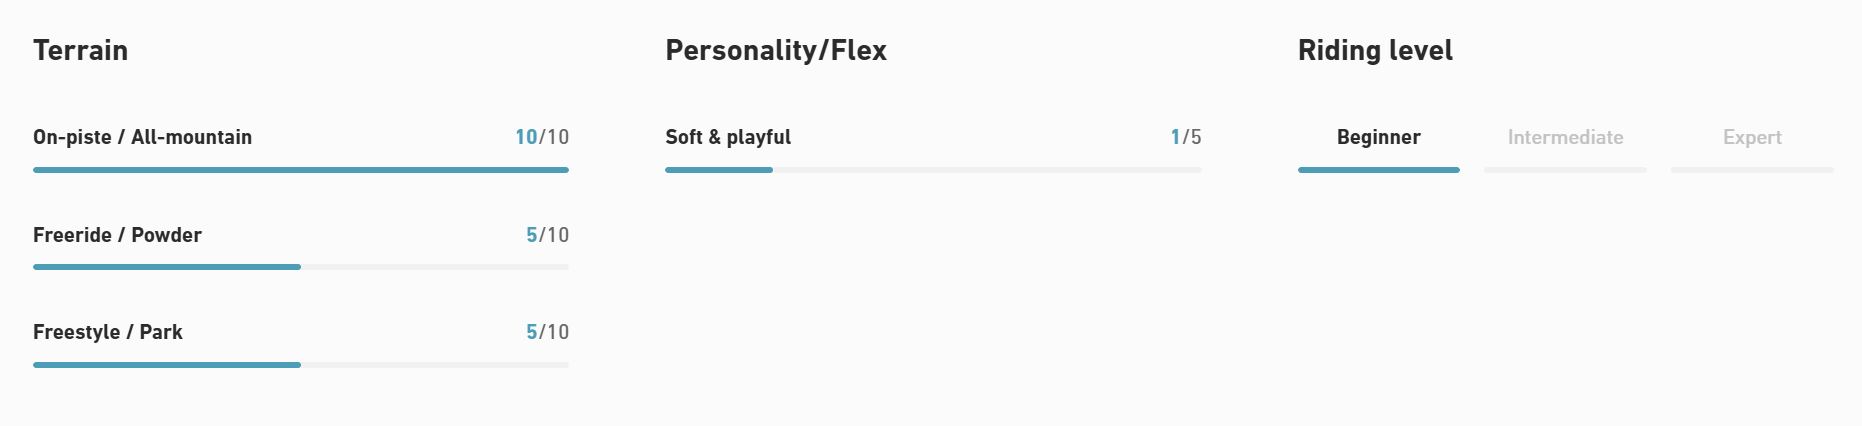
Task: Switch to the Intermediate riding level
Action: 1565,137
